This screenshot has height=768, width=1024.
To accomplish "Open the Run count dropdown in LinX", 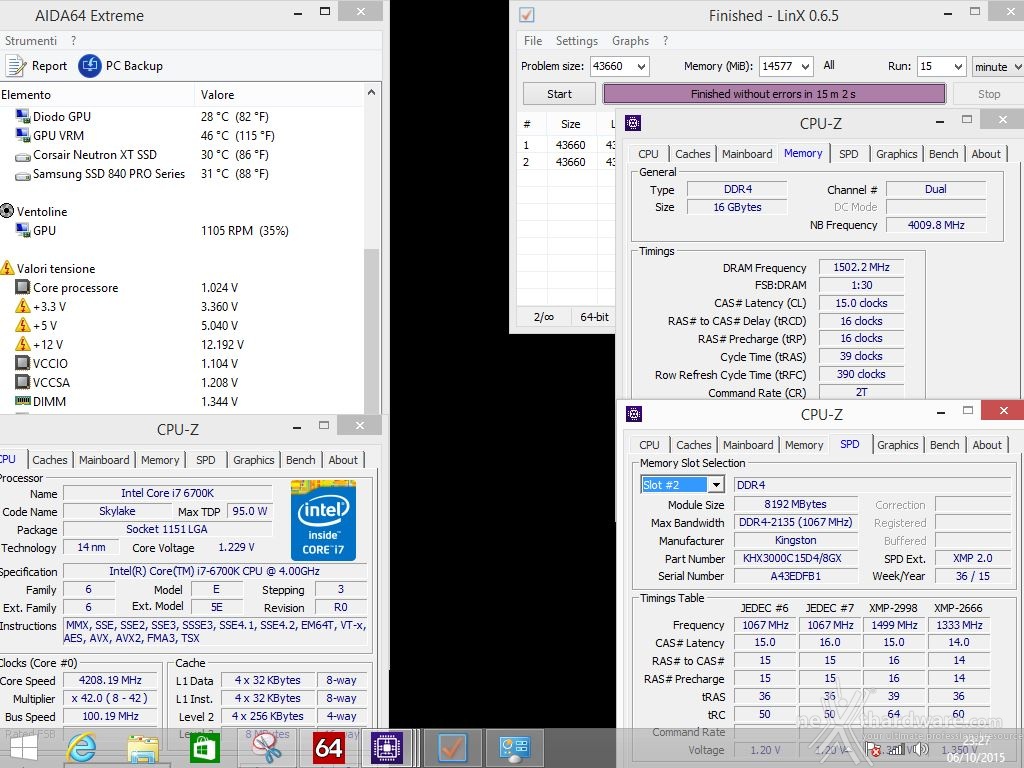I will (958, 67).
